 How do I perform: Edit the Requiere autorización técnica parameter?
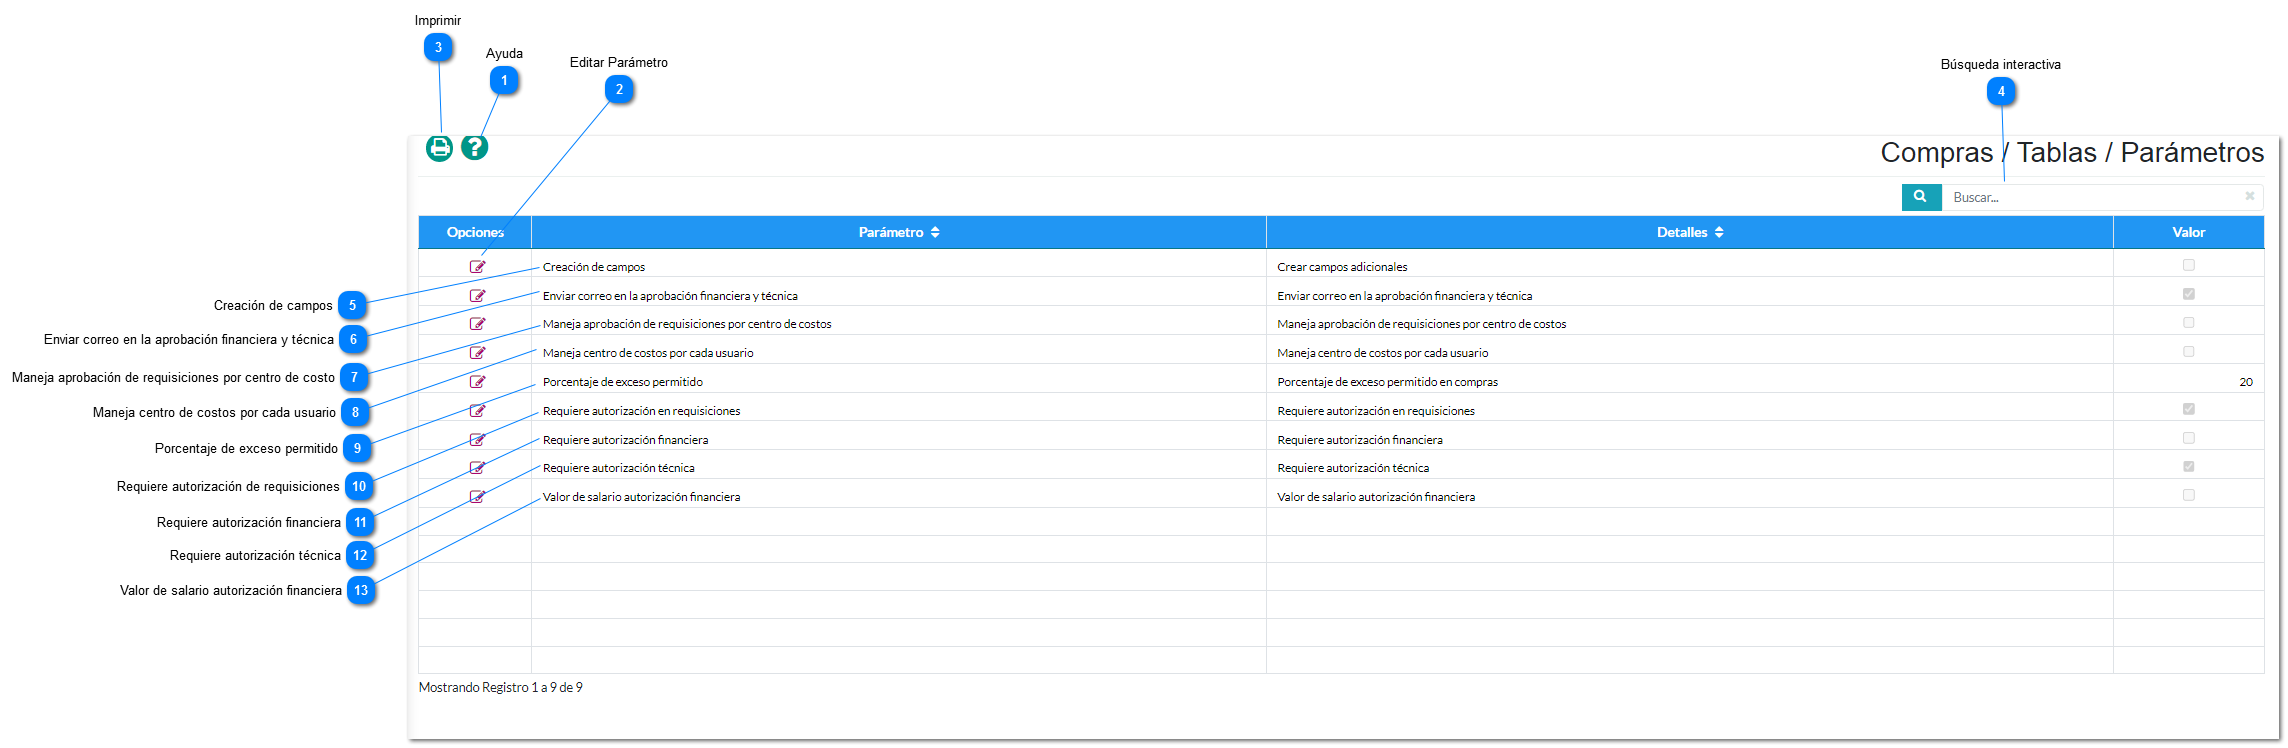point(478,468)
